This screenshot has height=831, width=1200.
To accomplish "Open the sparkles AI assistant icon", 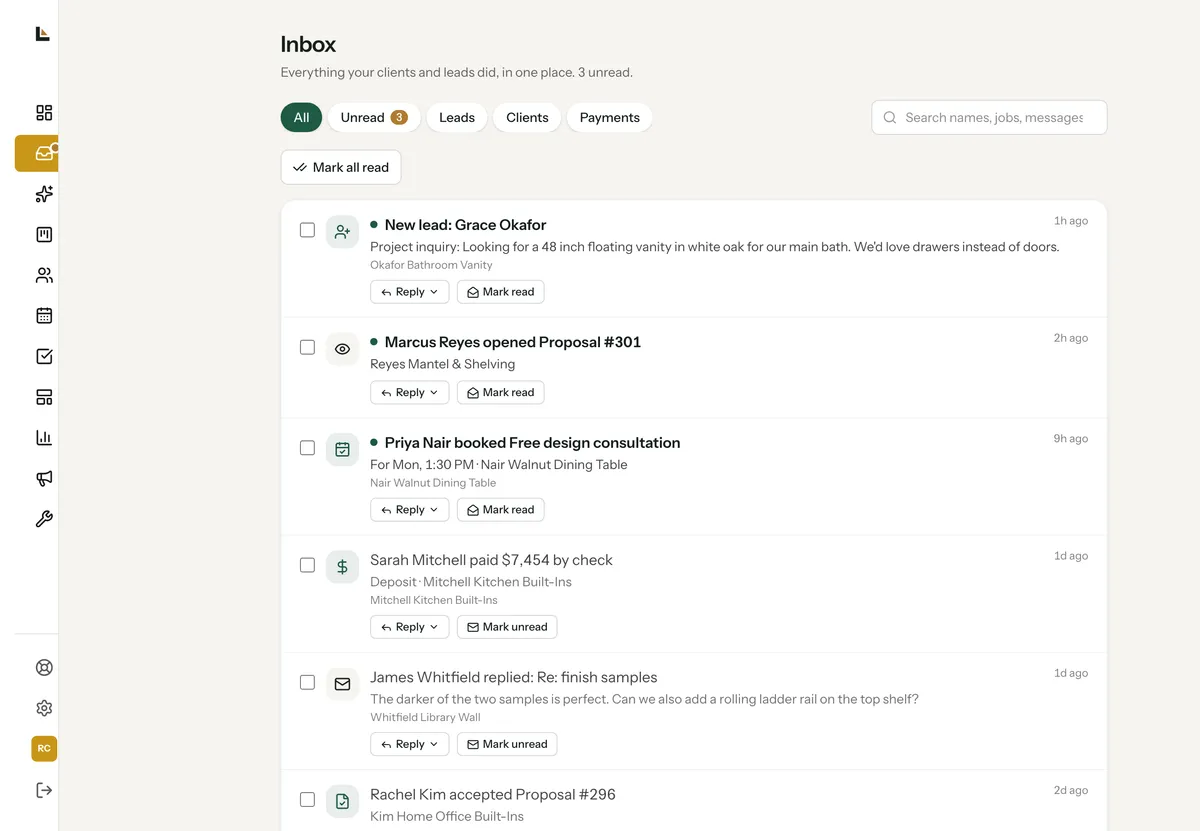I will 44,194.
